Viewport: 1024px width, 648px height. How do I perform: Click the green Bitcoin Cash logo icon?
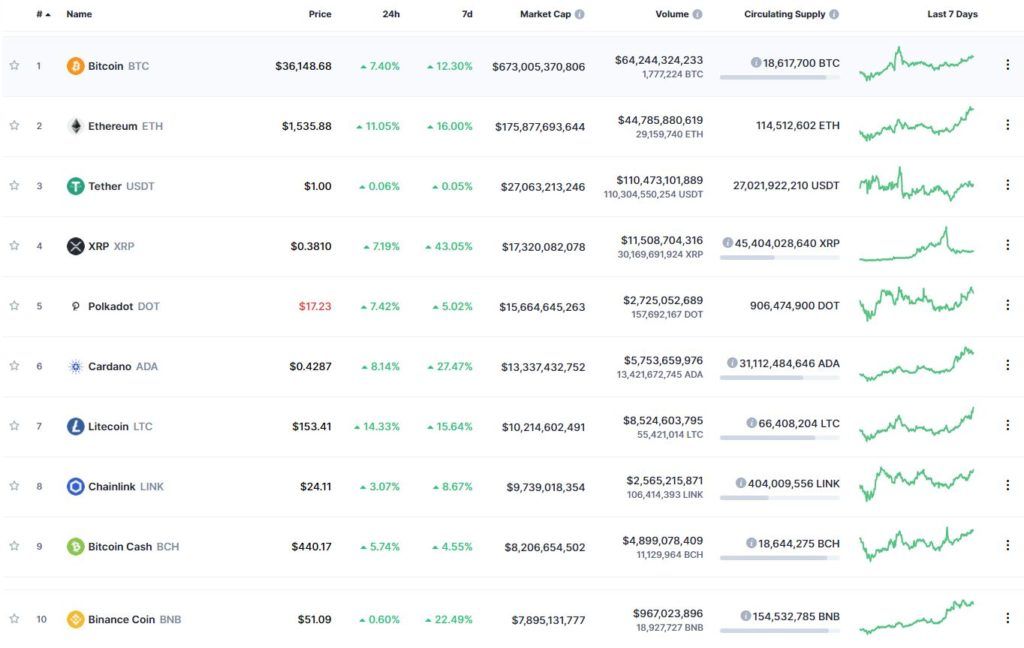pyautogui.click(x=76, y=547)
